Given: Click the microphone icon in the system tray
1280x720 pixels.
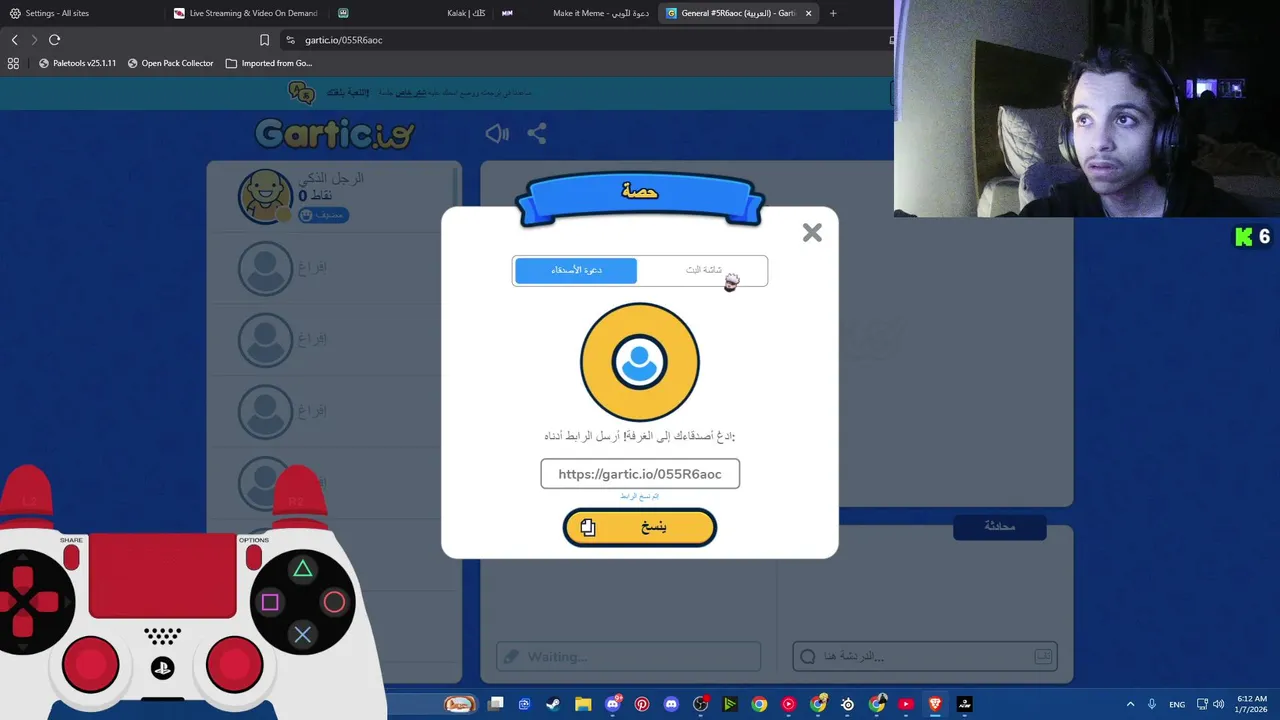Looking at the screenshot, I should pyautogui.click(x=1152, y=704).
